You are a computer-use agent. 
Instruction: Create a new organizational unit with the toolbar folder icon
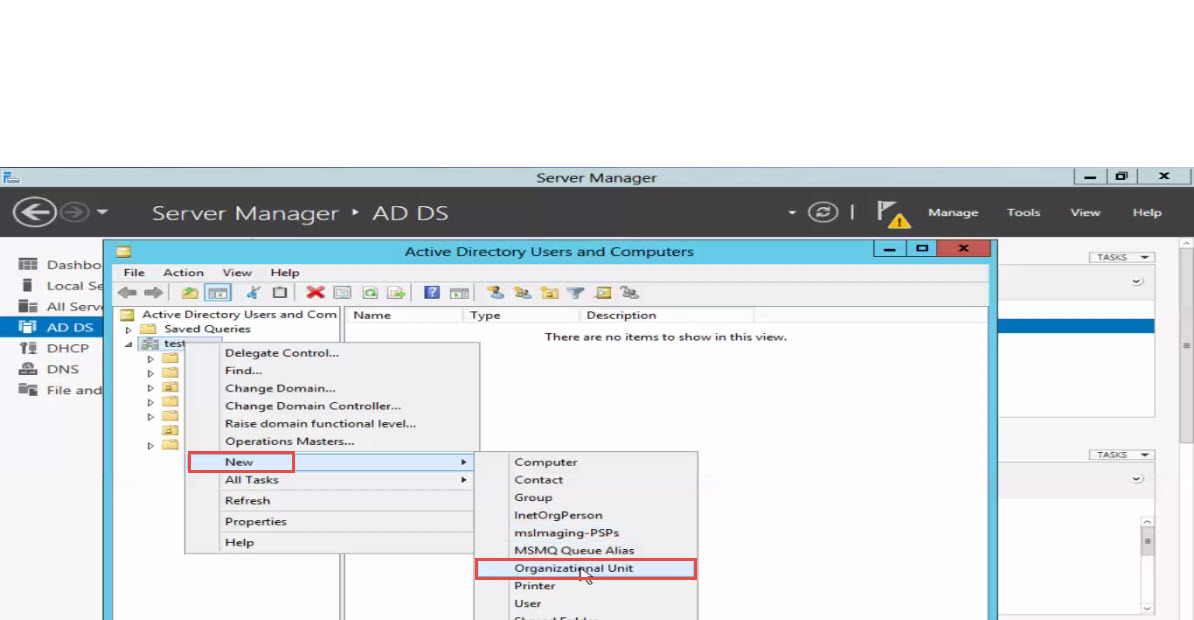click(x=549, y=292)
